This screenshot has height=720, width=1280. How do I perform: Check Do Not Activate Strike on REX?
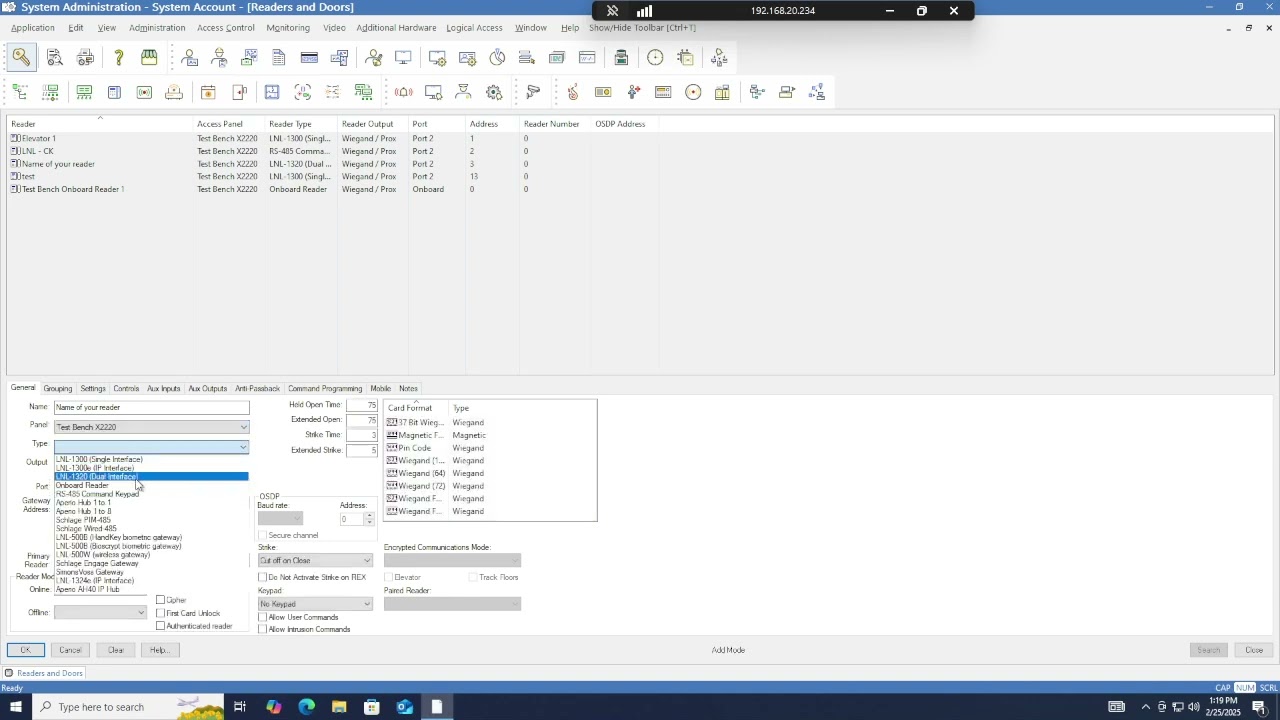(x=262, y=577)
